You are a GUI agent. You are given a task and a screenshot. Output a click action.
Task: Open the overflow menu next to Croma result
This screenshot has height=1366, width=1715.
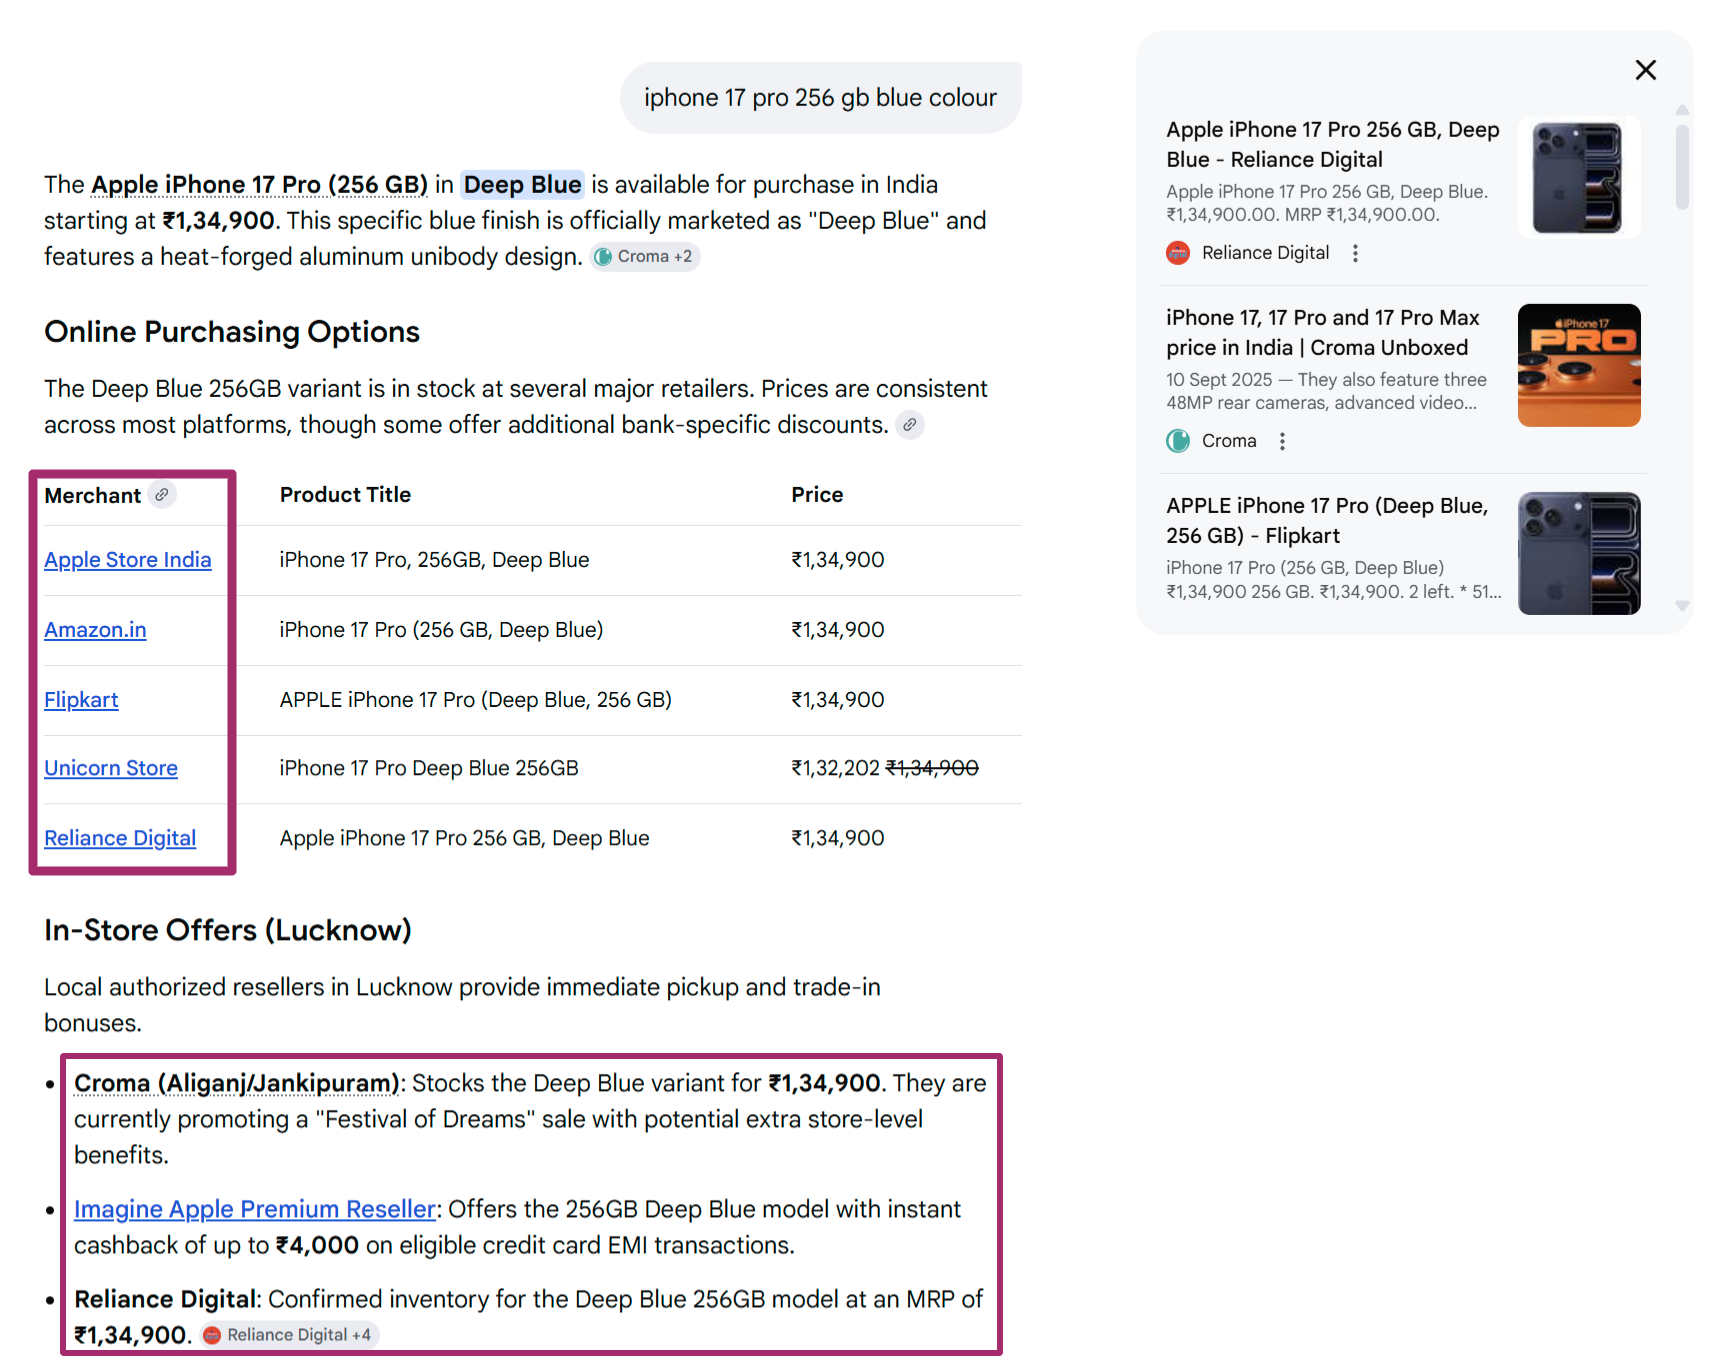pyautogui.click(x=1281, y=440)
